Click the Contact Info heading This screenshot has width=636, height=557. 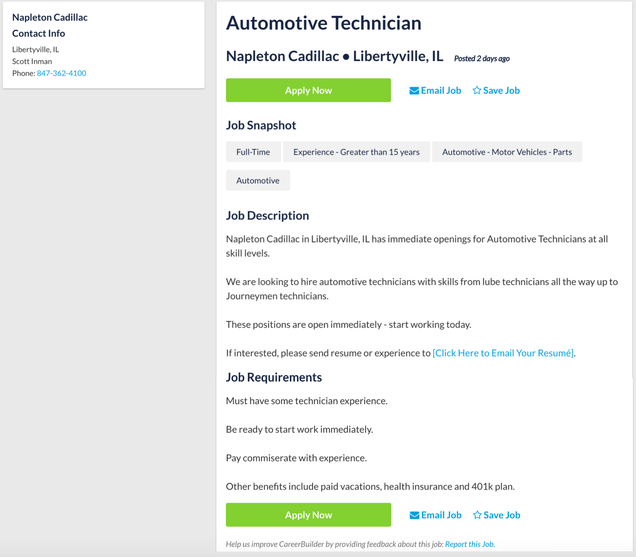coord(39,33)
